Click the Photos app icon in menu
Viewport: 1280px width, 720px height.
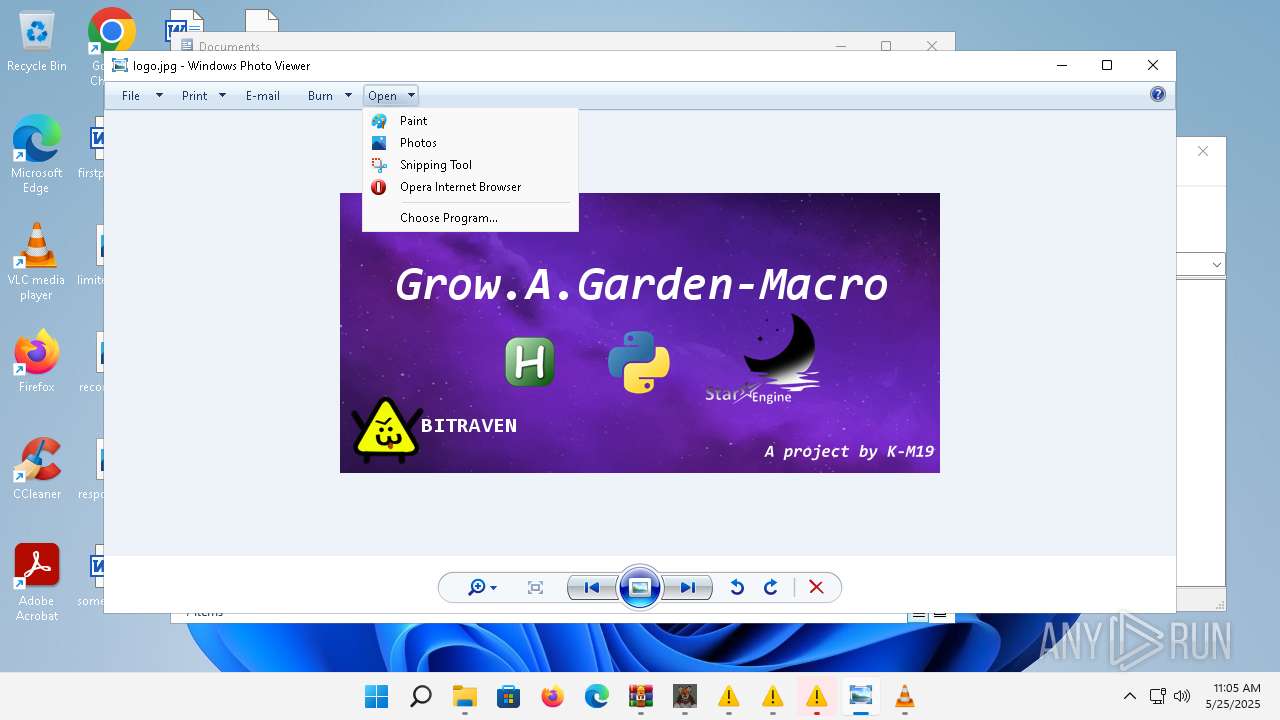pos(379,143)
